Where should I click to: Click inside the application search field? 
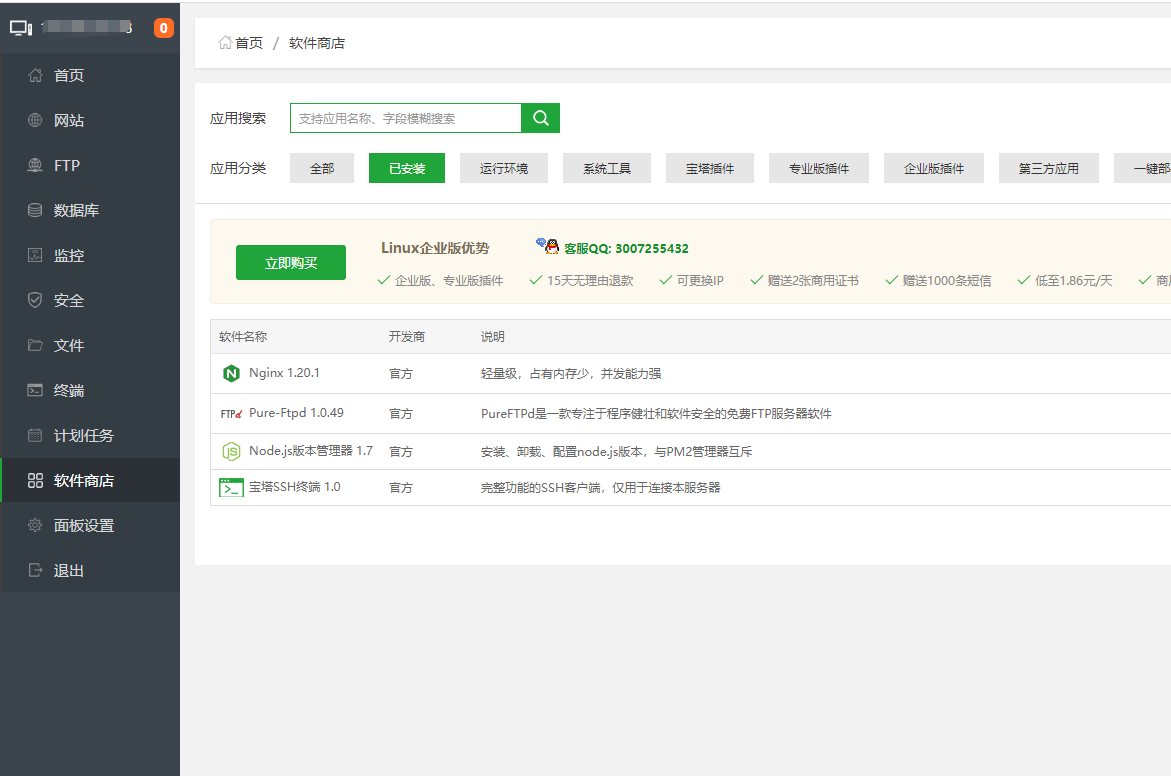[x=400, y=117]
